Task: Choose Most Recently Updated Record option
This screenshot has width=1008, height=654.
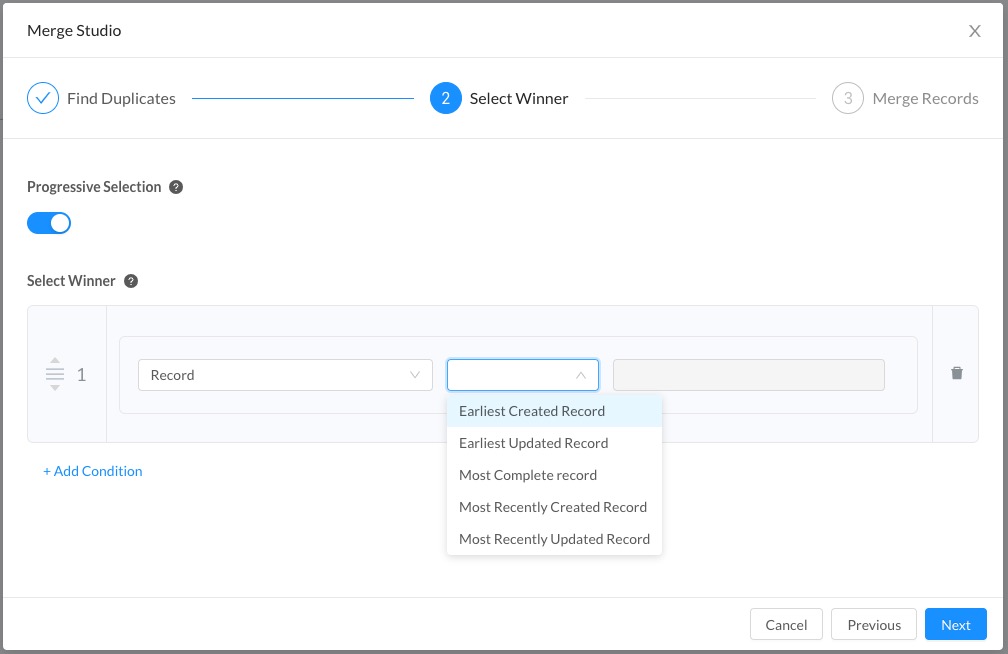Action: [x=554, y=540]
